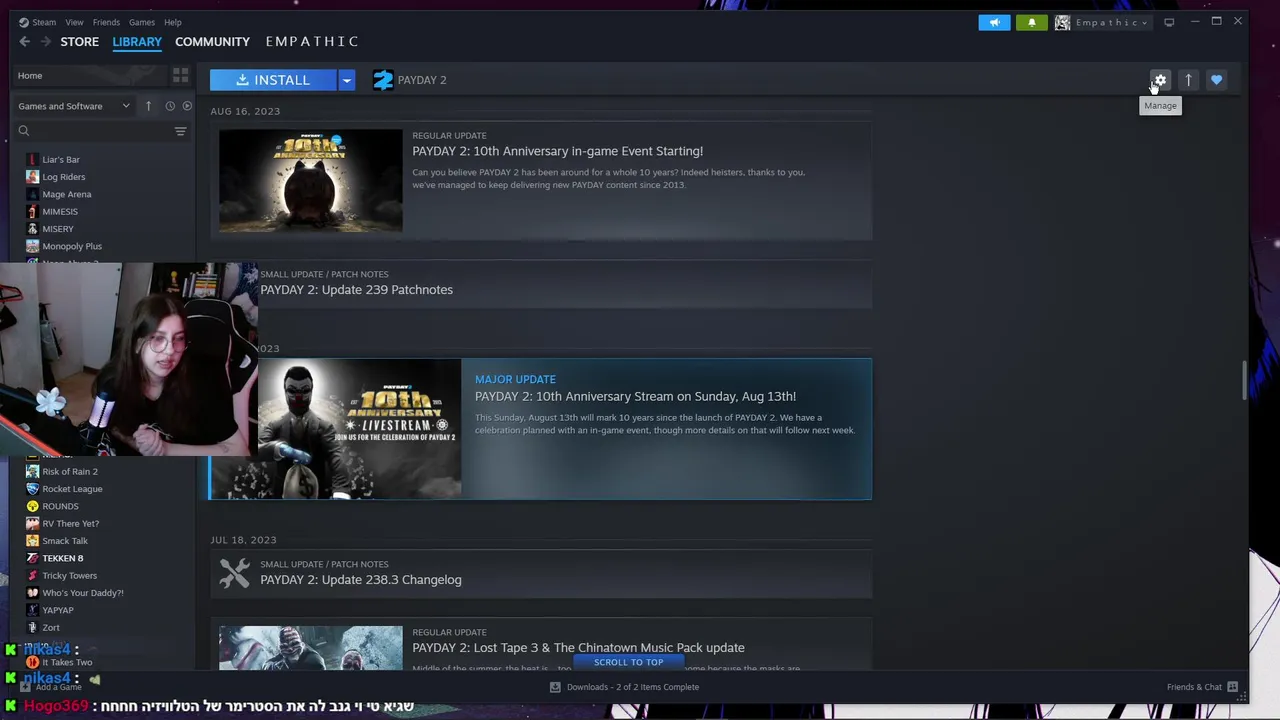Open the Help menu
Screen dimensions: 1280x720
point(173,22)
